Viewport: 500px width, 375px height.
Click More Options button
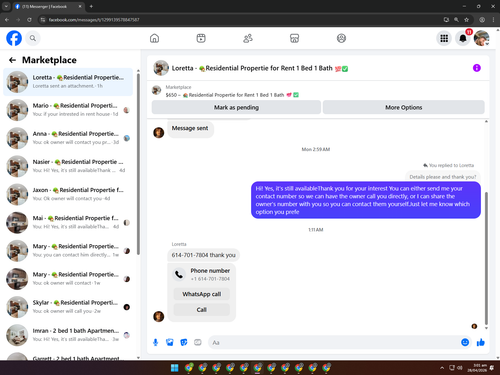point(404,107)
